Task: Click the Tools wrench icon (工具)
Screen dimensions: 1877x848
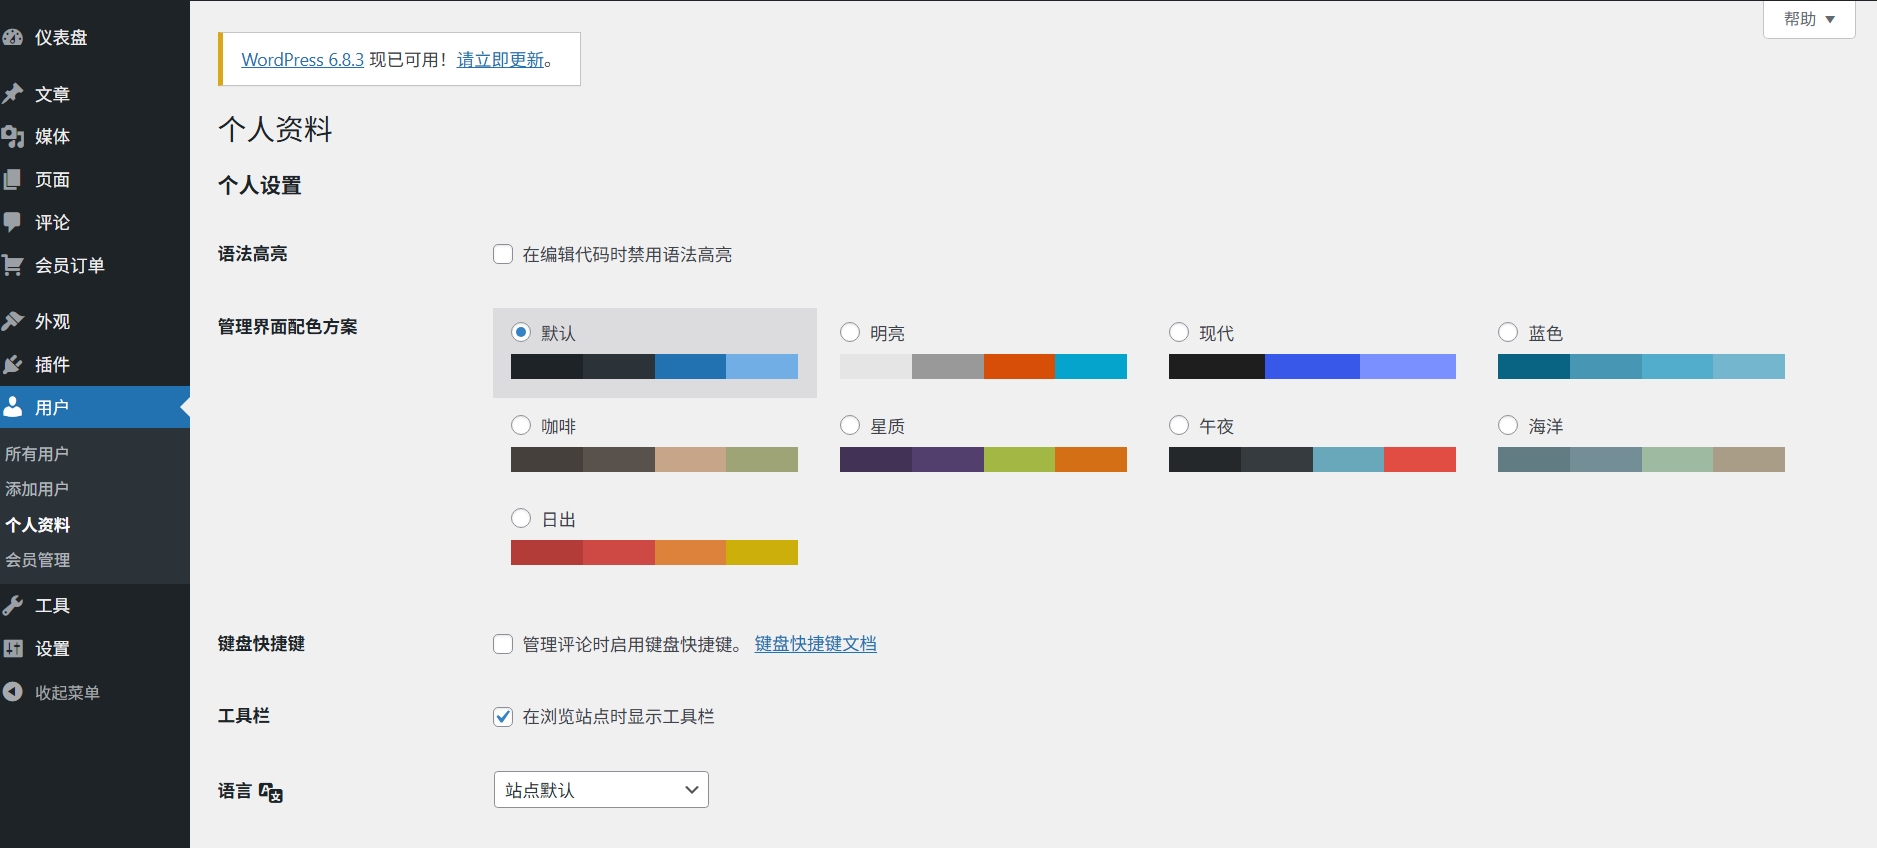Action: click(13, 605)
